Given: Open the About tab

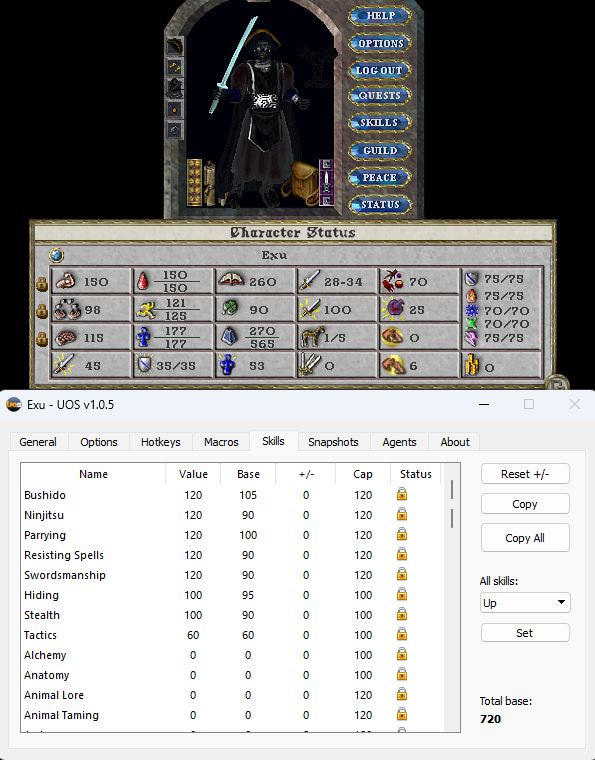Looking at the screenshot, I should point(455,442).
